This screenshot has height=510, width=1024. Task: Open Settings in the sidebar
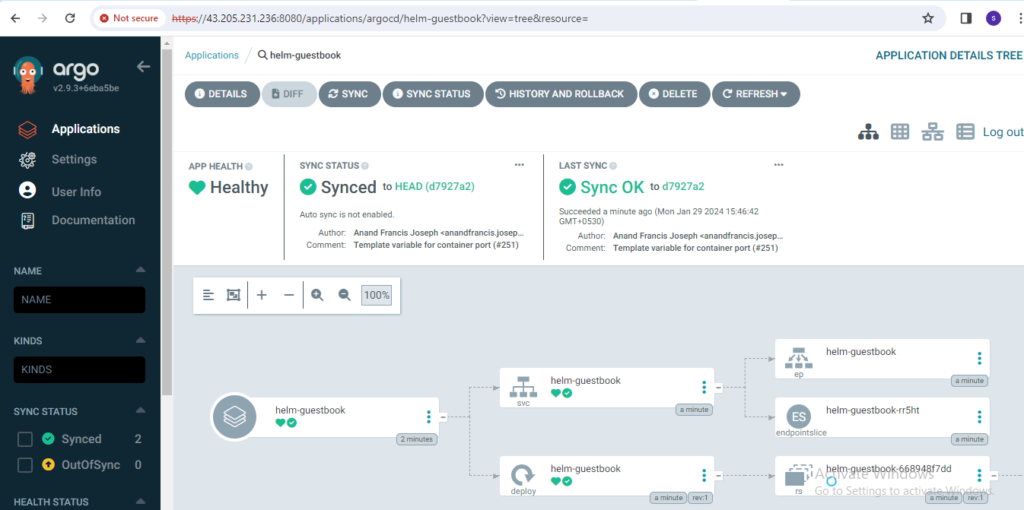(x=74, y=159)
